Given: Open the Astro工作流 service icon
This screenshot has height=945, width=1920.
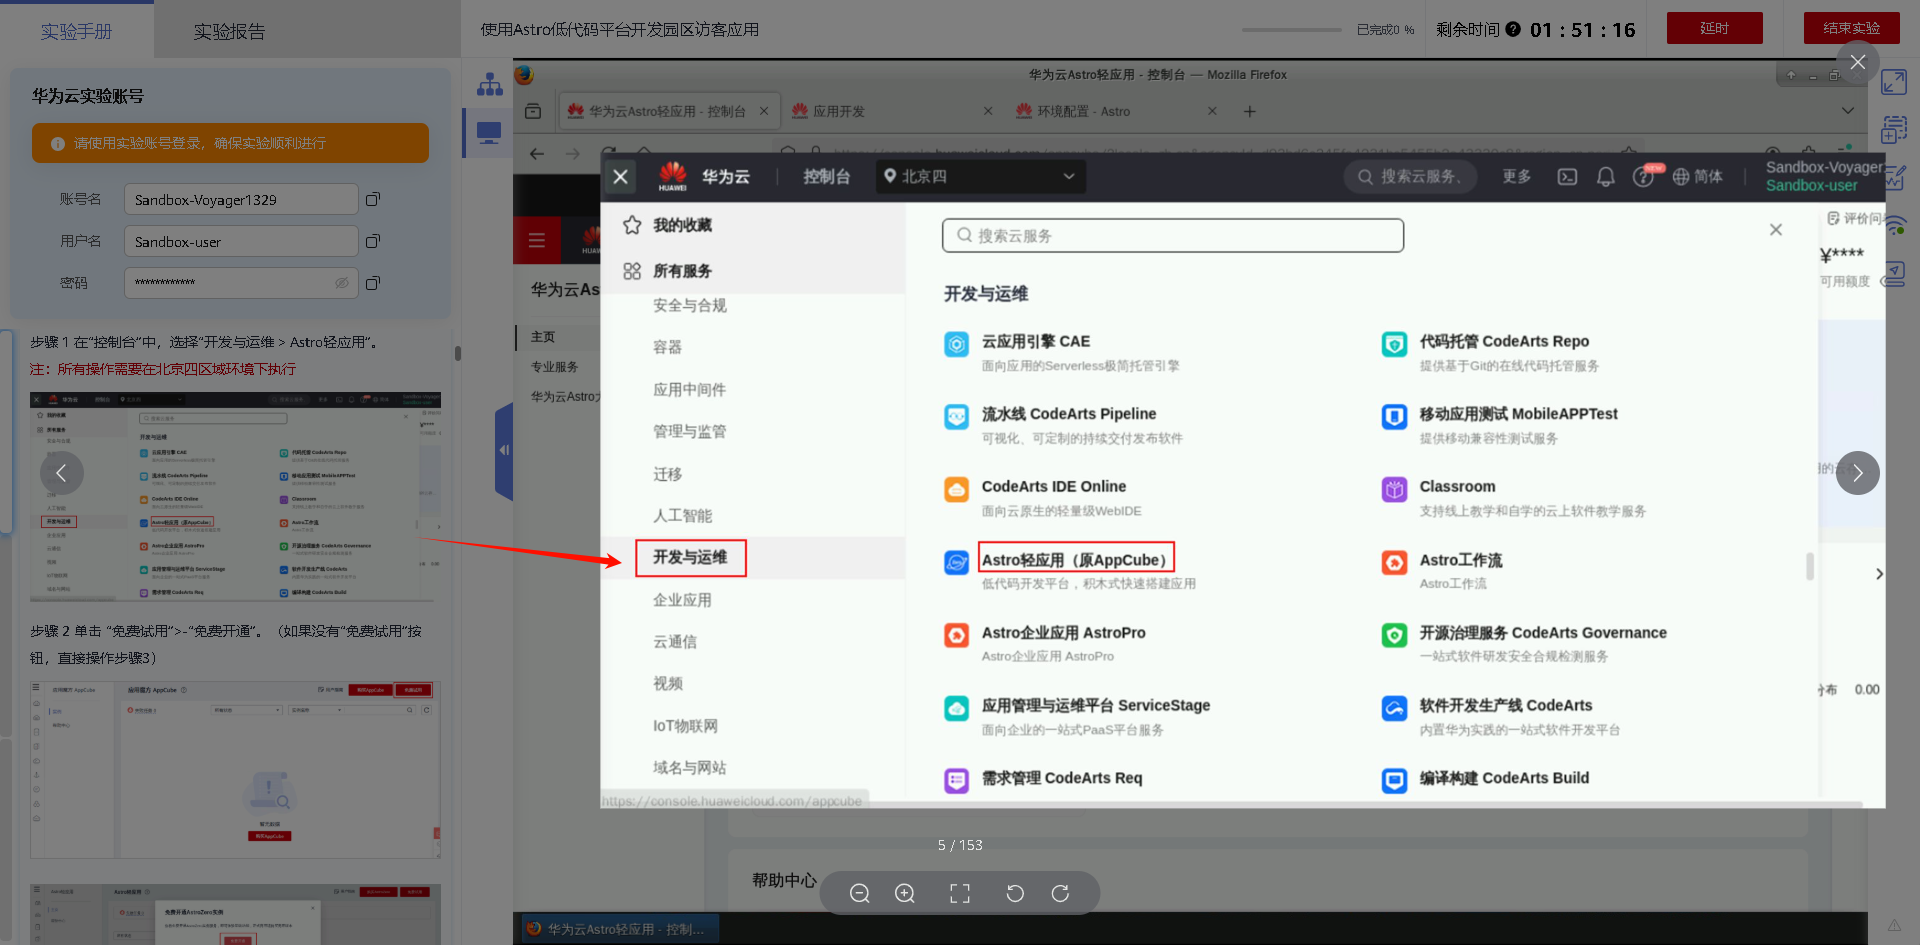Looking at the screenshot, I should click(1394, 563).
